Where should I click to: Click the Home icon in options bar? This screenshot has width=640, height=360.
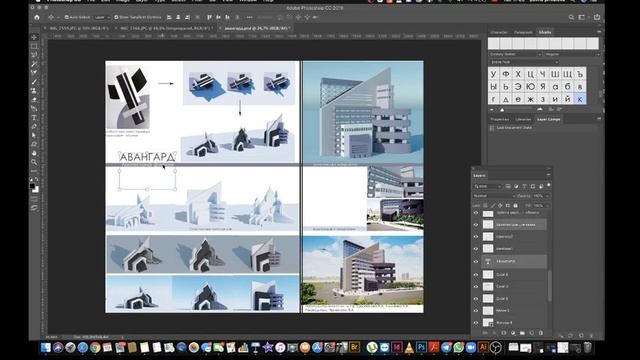pyautogui.click(x=37, y=17)
